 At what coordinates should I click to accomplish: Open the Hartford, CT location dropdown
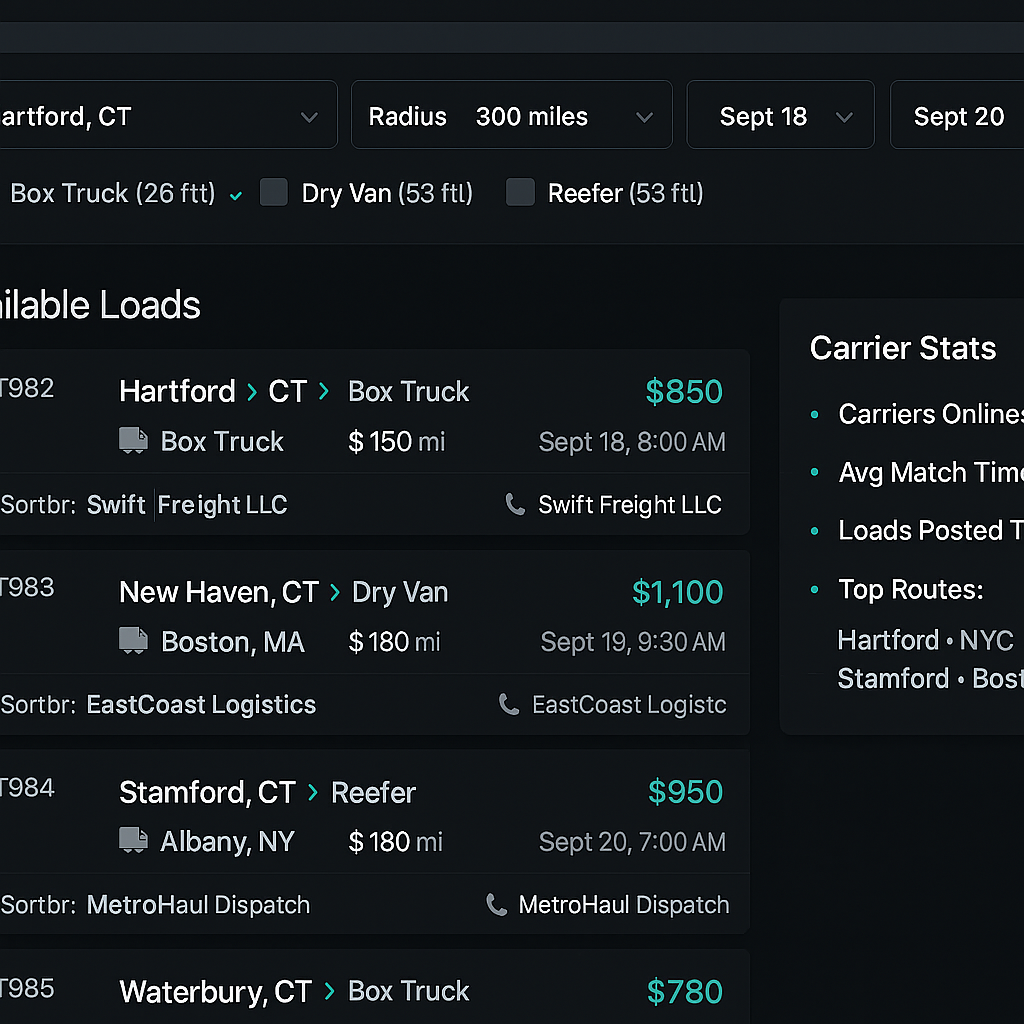tap(160, 116)
